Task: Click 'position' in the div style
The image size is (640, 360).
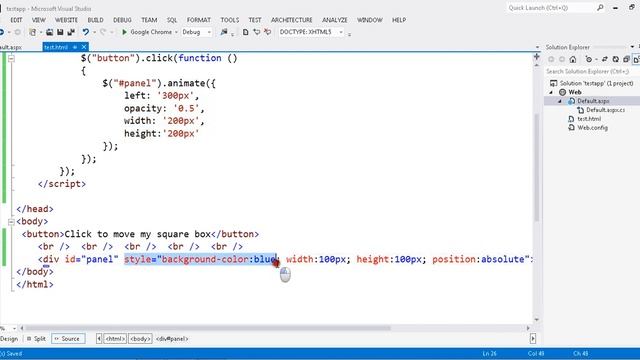Action: [x=454, y=260]
